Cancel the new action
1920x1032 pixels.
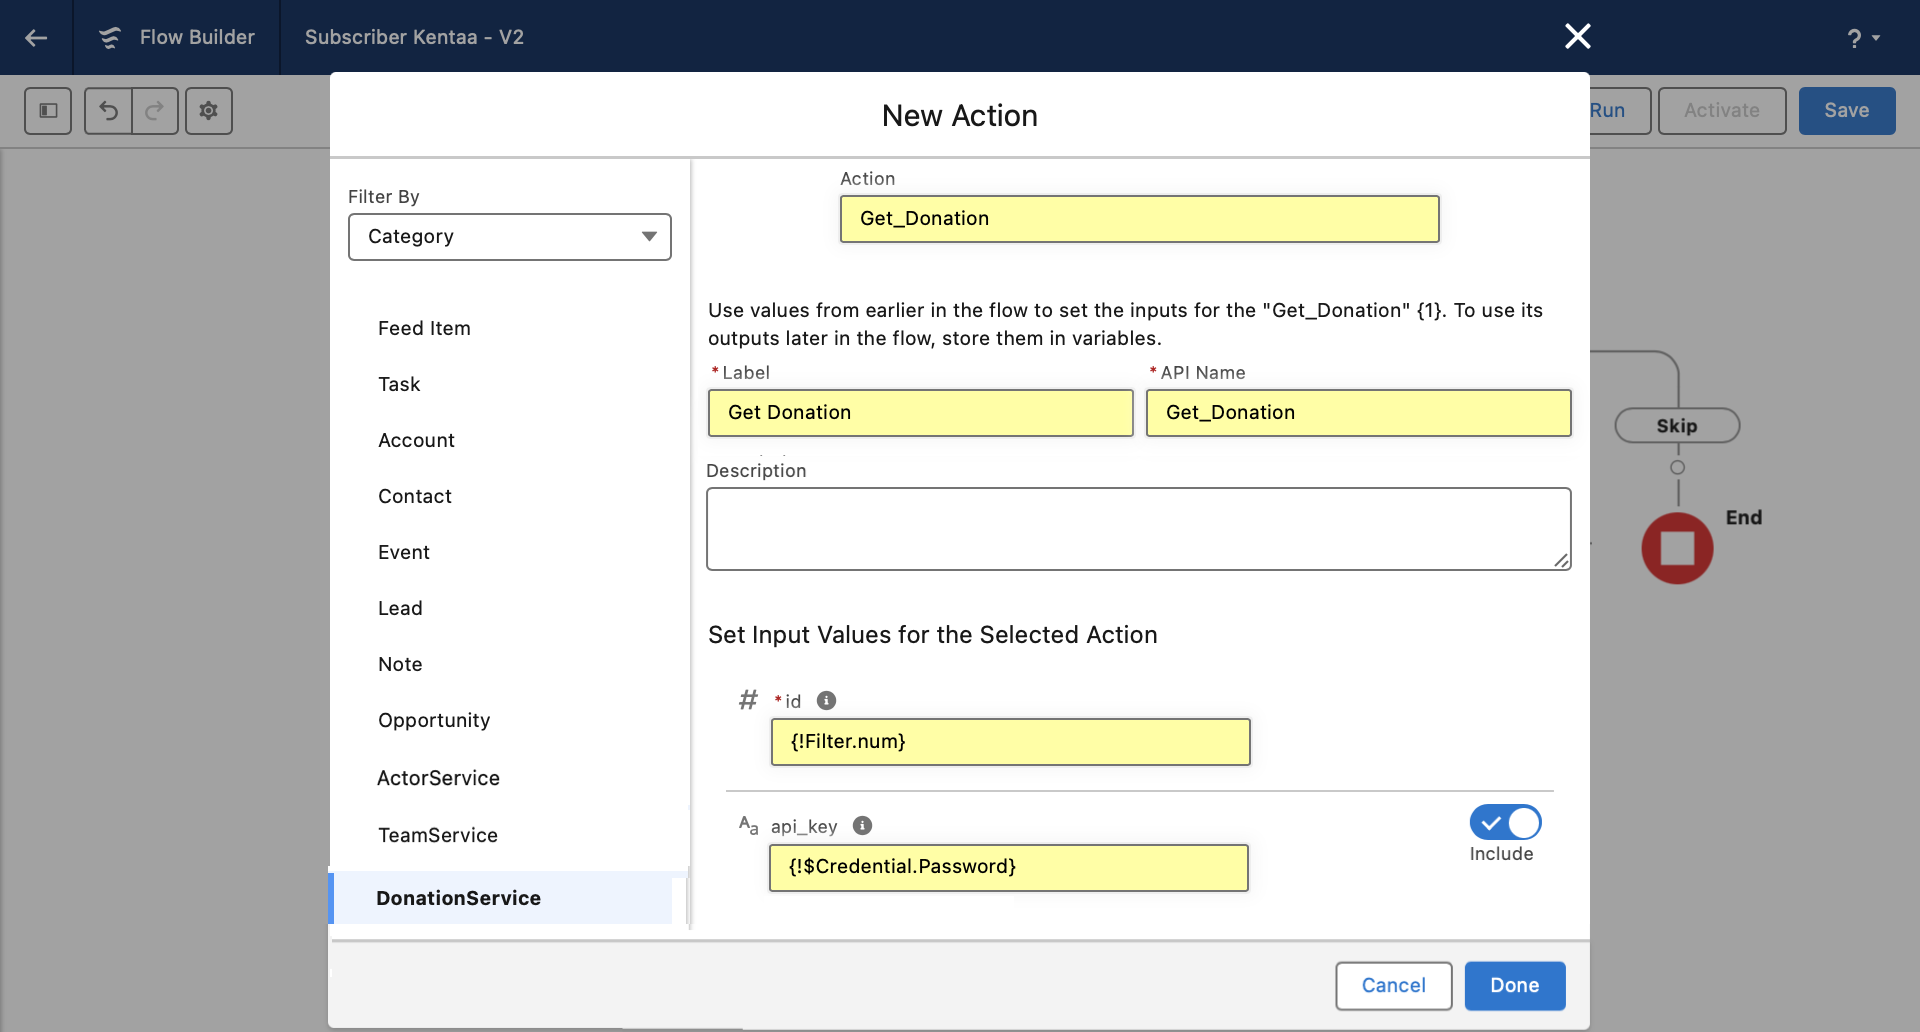1393,985
